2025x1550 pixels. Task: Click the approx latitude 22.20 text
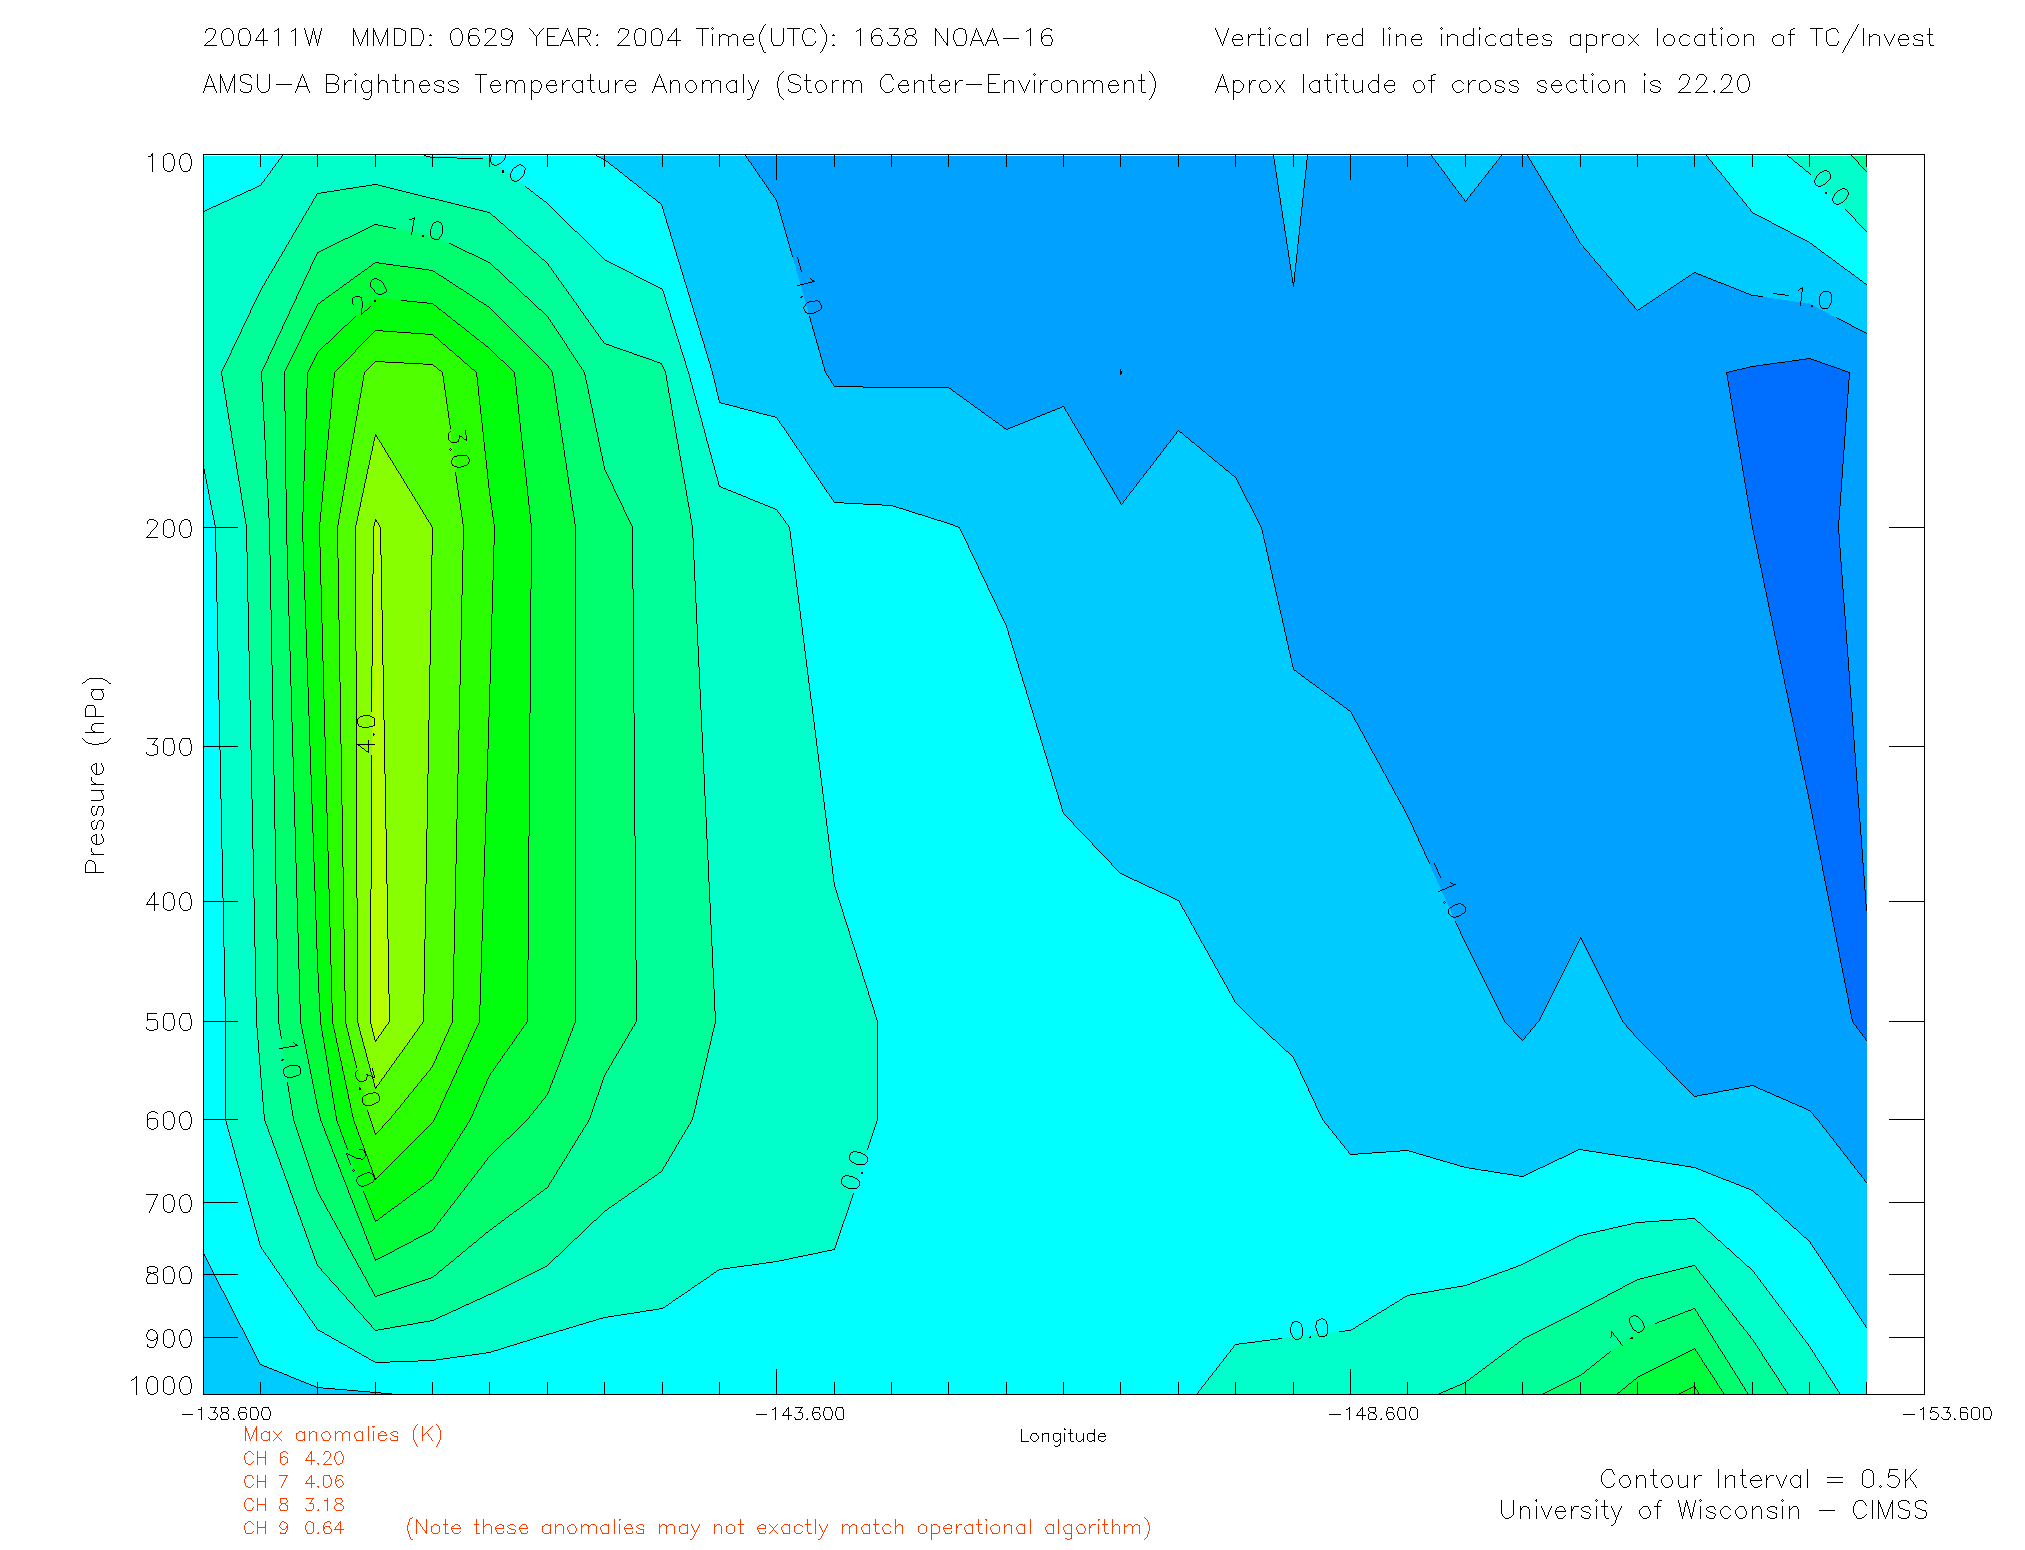1482,84
